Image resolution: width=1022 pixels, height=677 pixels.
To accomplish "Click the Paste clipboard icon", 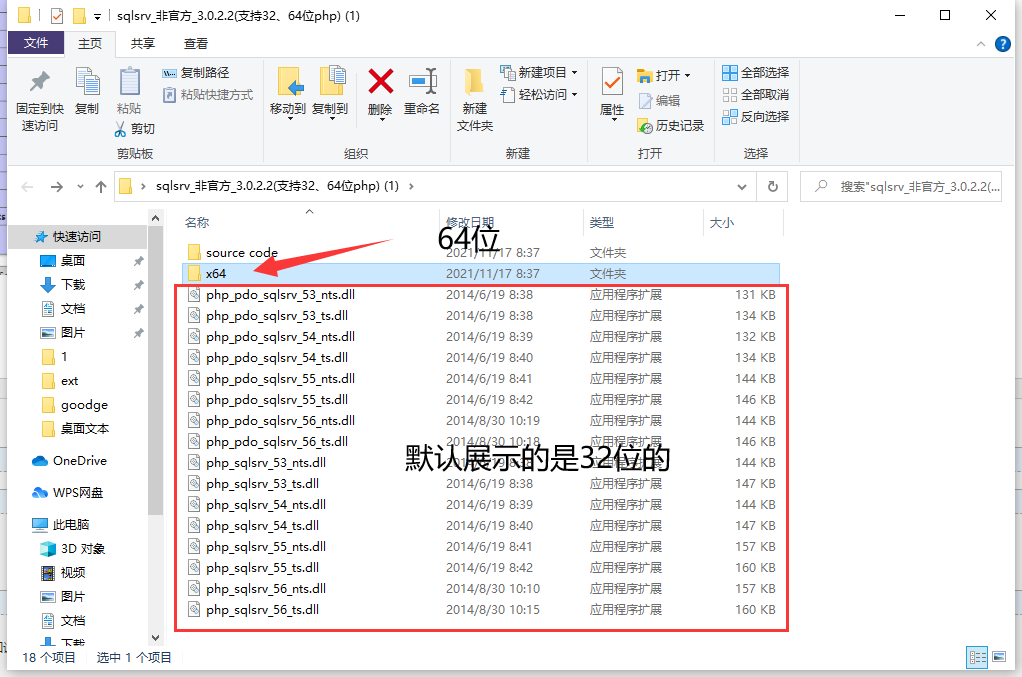I will (129, 82).
